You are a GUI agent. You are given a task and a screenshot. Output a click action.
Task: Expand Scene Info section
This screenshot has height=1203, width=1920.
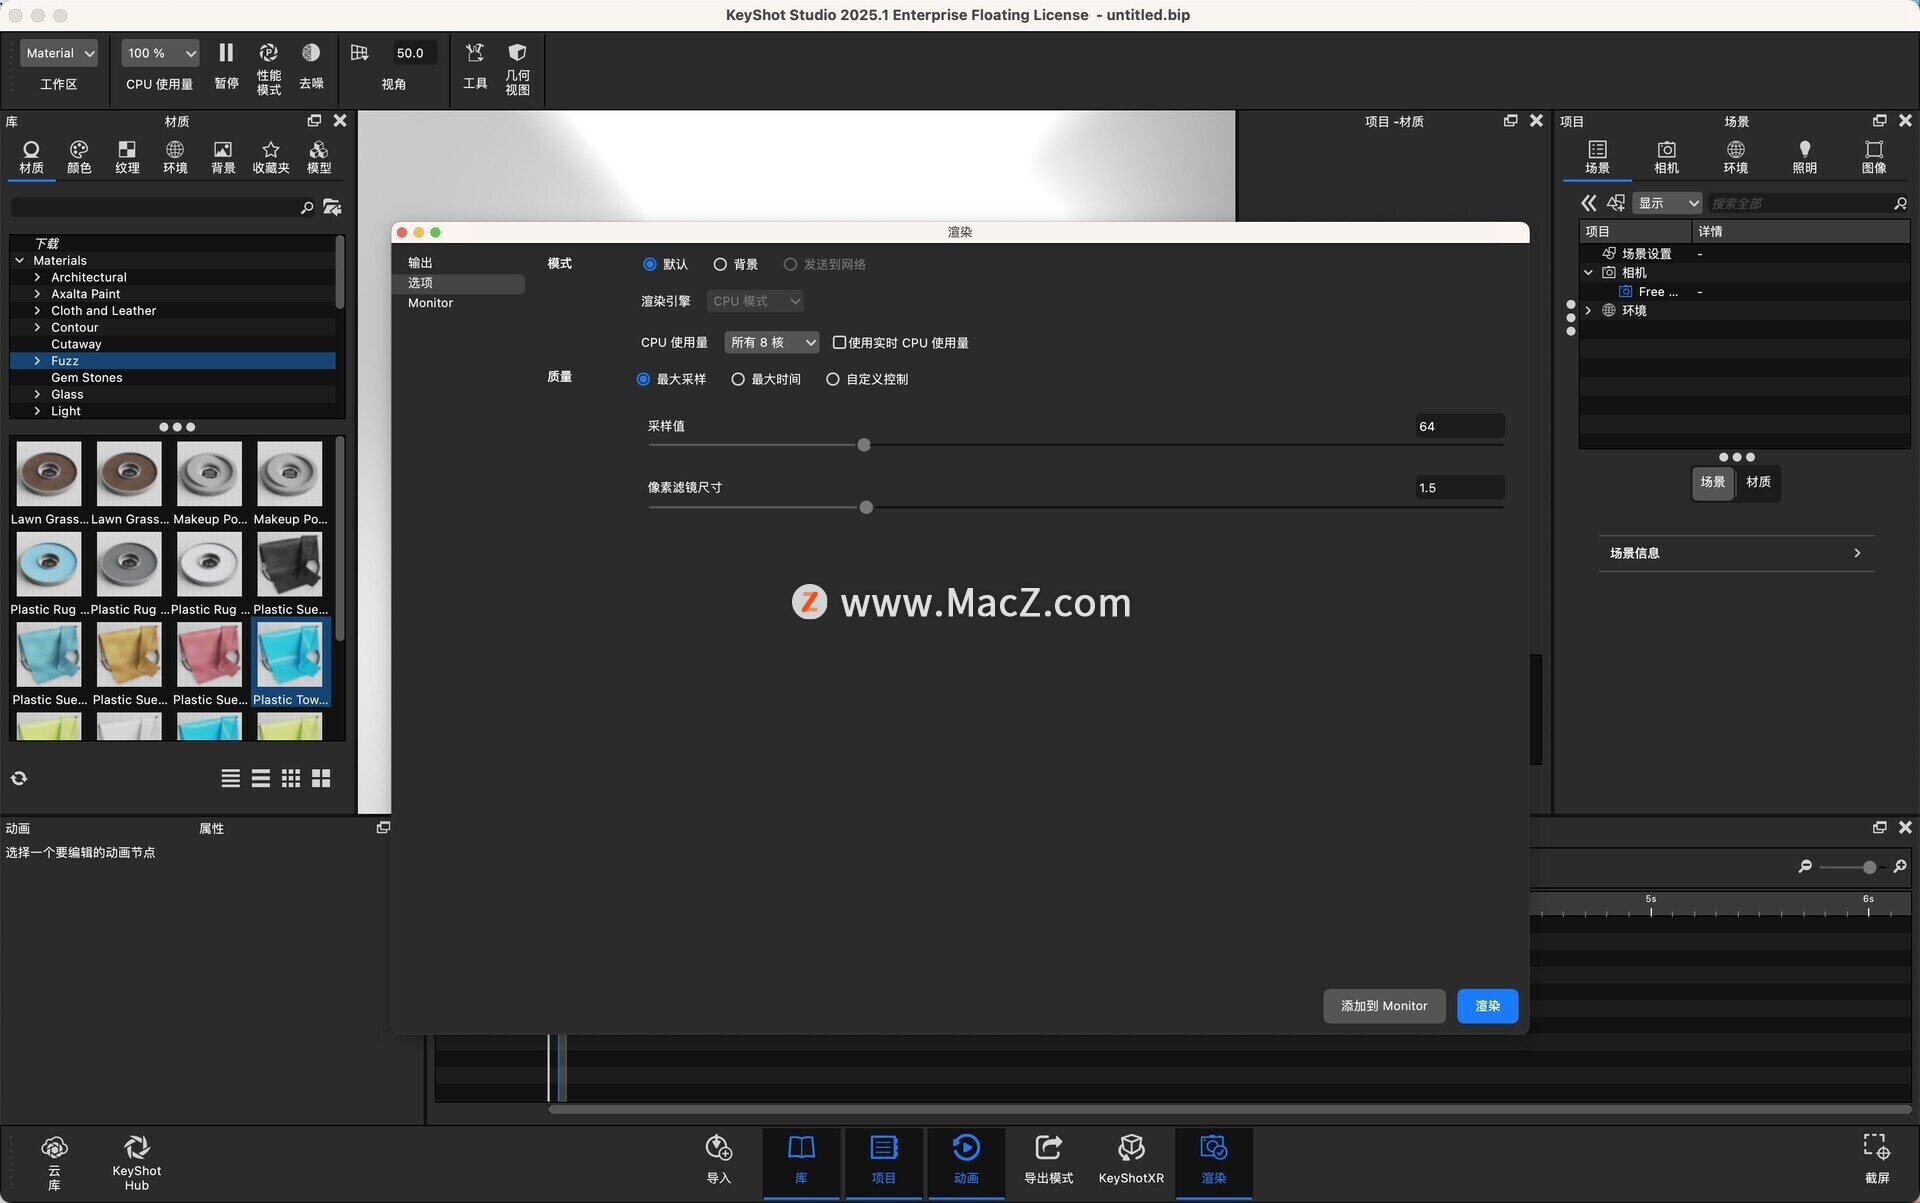[1735, 553]
